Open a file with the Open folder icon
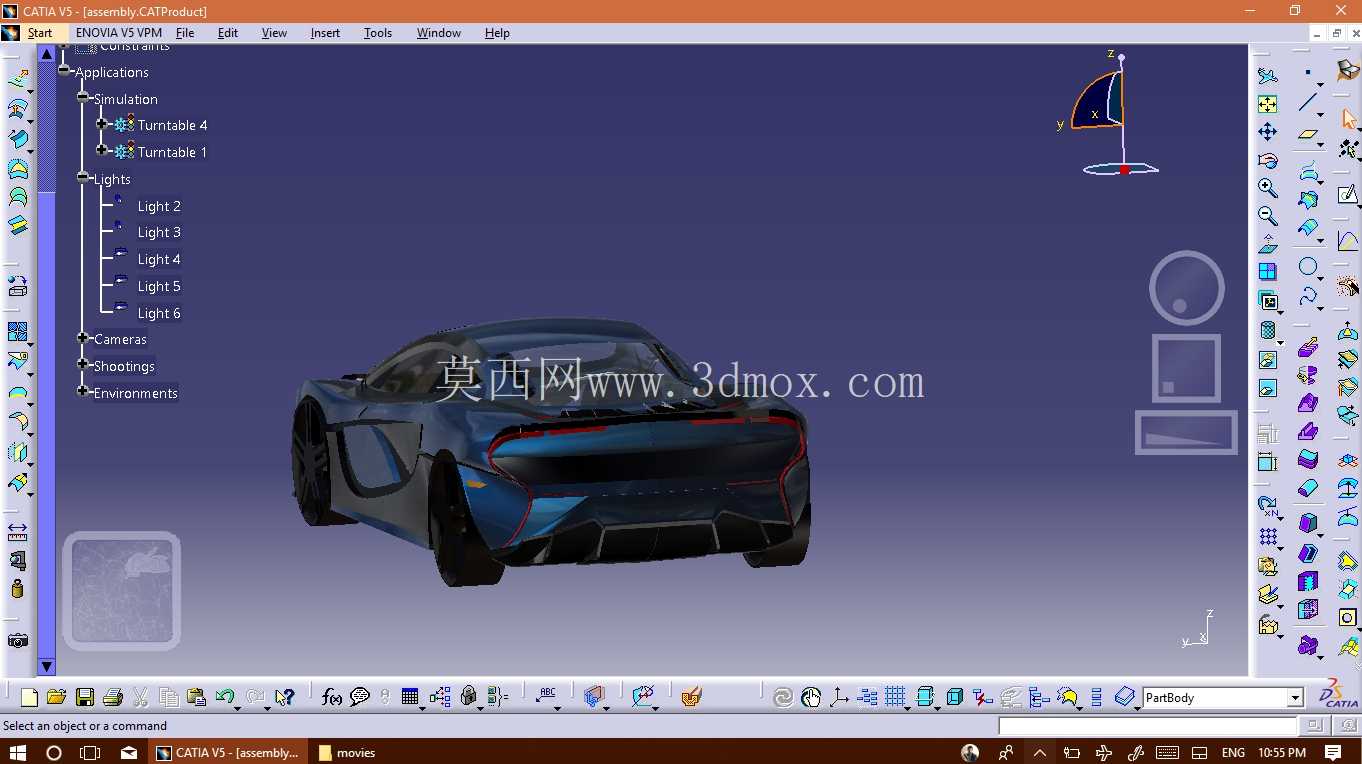The image size is (1362, 764). click(x=56, y=697)
